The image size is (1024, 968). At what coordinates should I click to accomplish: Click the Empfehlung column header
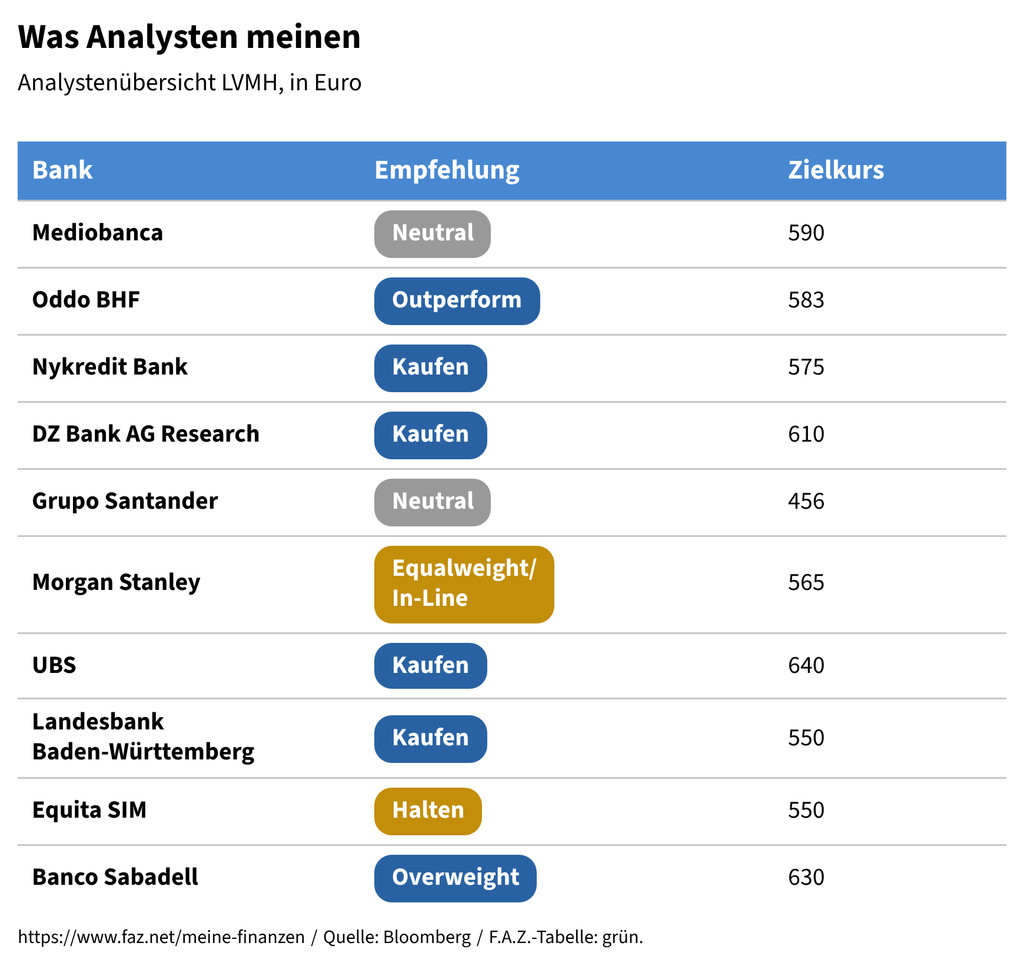click(x=446, y=170)
